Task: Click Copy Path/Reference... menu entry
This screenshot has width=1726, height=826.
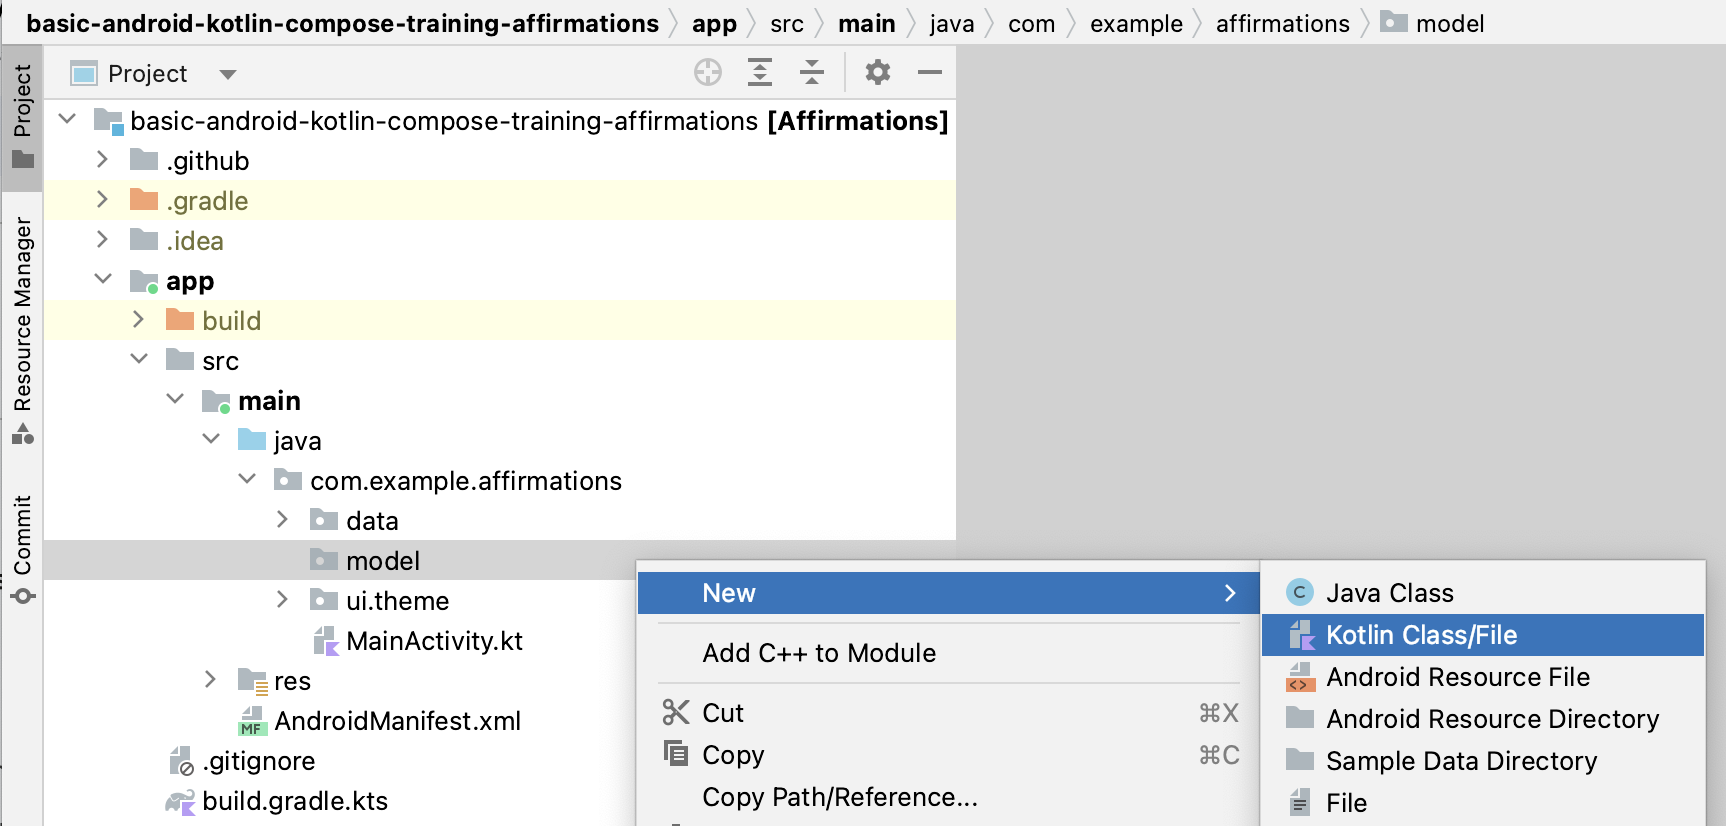Action: click(839, 797)
